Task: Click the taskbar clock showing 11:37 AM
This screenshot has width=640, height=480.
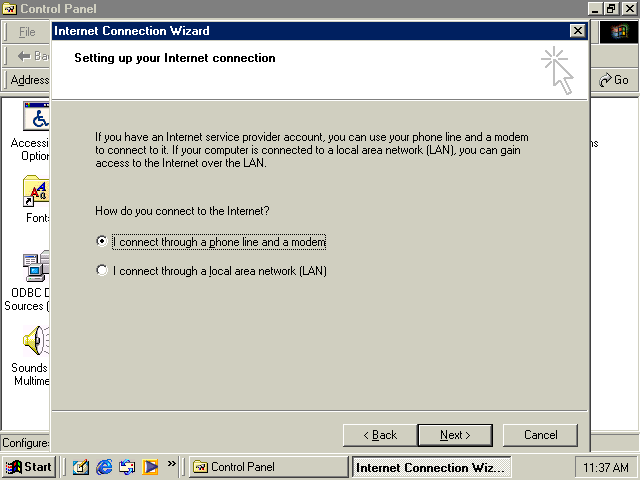Action: click(606, 467)
